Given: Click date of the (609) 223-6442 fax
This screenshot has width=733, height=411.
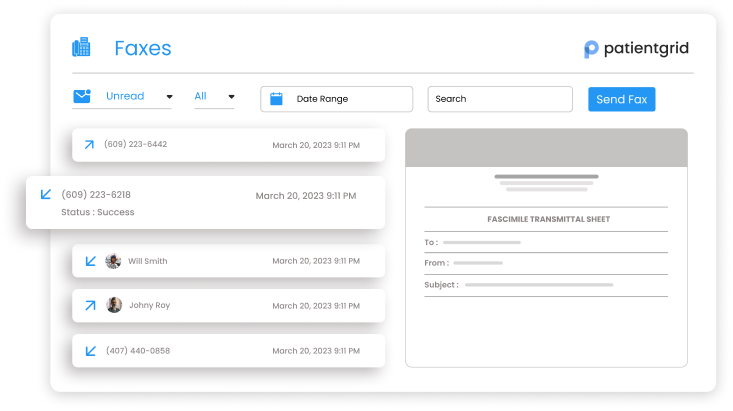Looking at the screenshot, I should click(x=316, y=145).
